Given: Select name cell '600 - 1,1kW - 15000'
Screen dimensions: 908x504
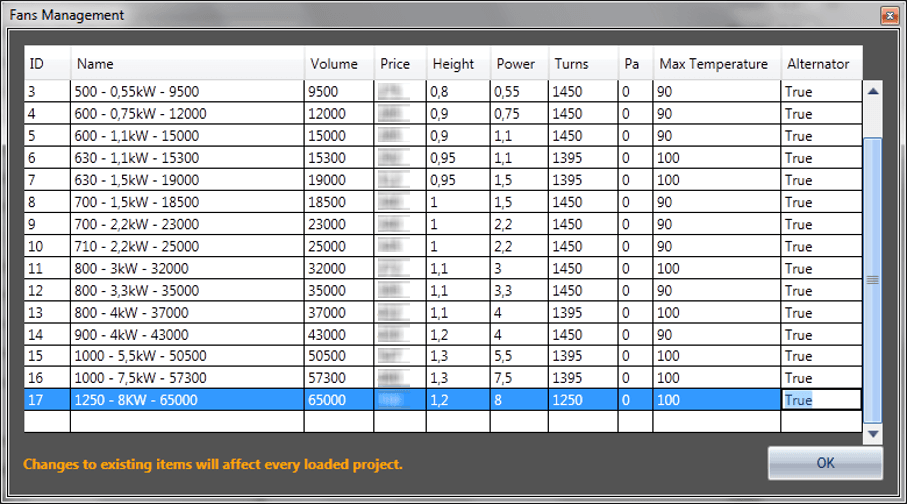Looking at the screenshot, I should pyautogui.click(x=187, y=136).
